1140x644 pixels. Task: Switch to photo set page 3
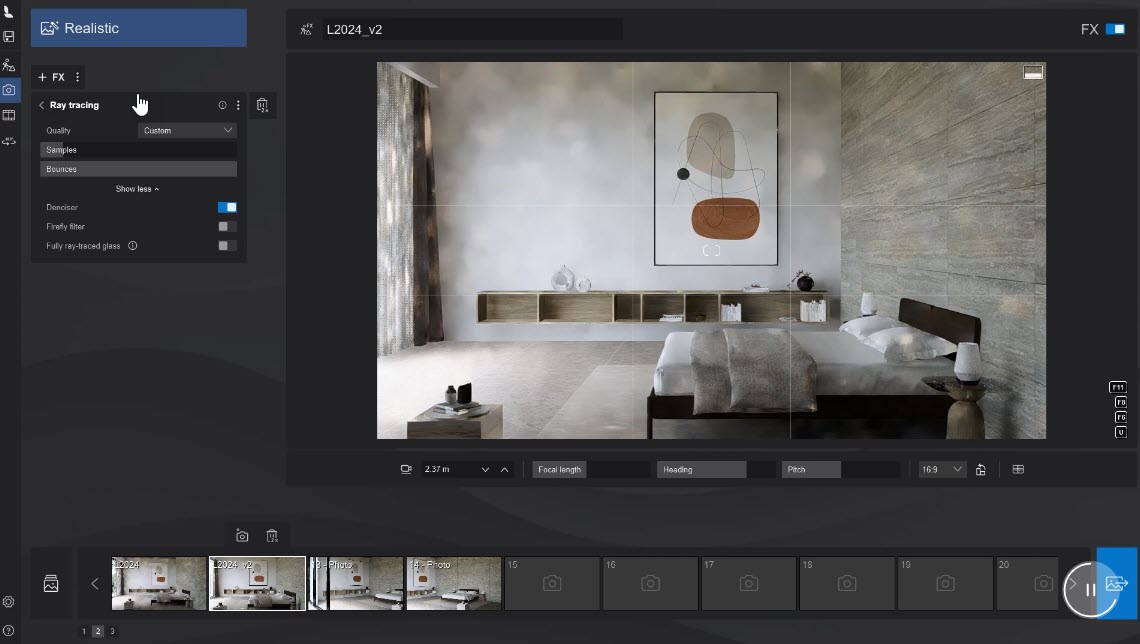112,631
